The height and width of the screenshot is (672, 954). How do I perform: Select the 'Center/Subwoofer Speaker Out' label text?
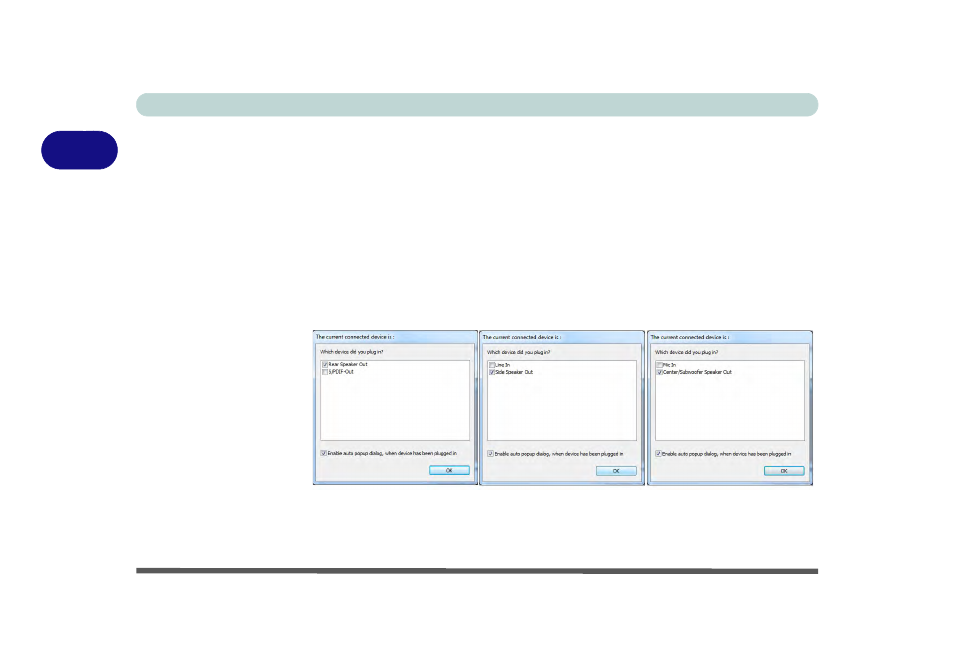697,372
